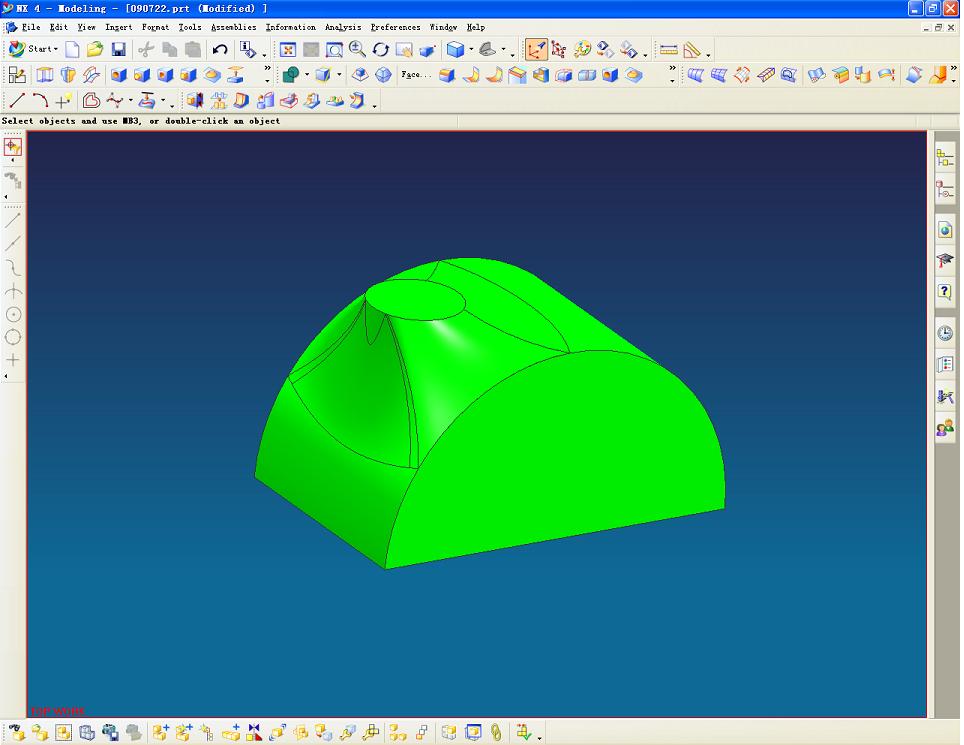
Task: Expand the feature toolbar overflow chevron
Action: point(267,69)
